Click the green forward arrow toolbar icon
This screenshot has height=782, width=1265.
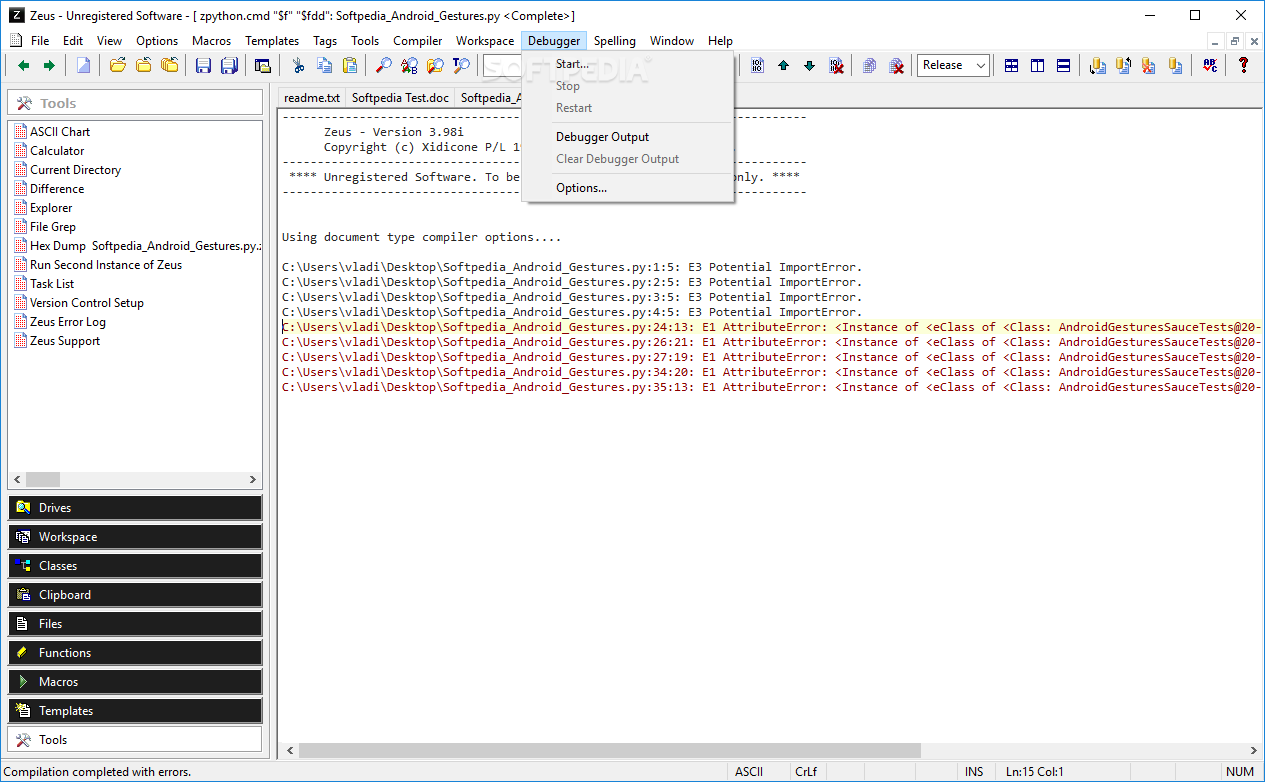tap(48, 65)
